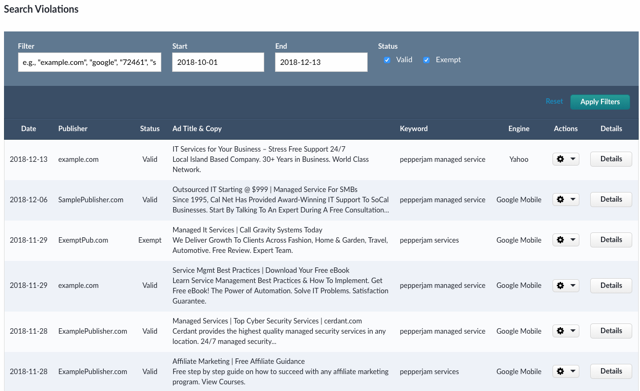Click the Exempt status cell
640x391 pixels.
point(150,240)
